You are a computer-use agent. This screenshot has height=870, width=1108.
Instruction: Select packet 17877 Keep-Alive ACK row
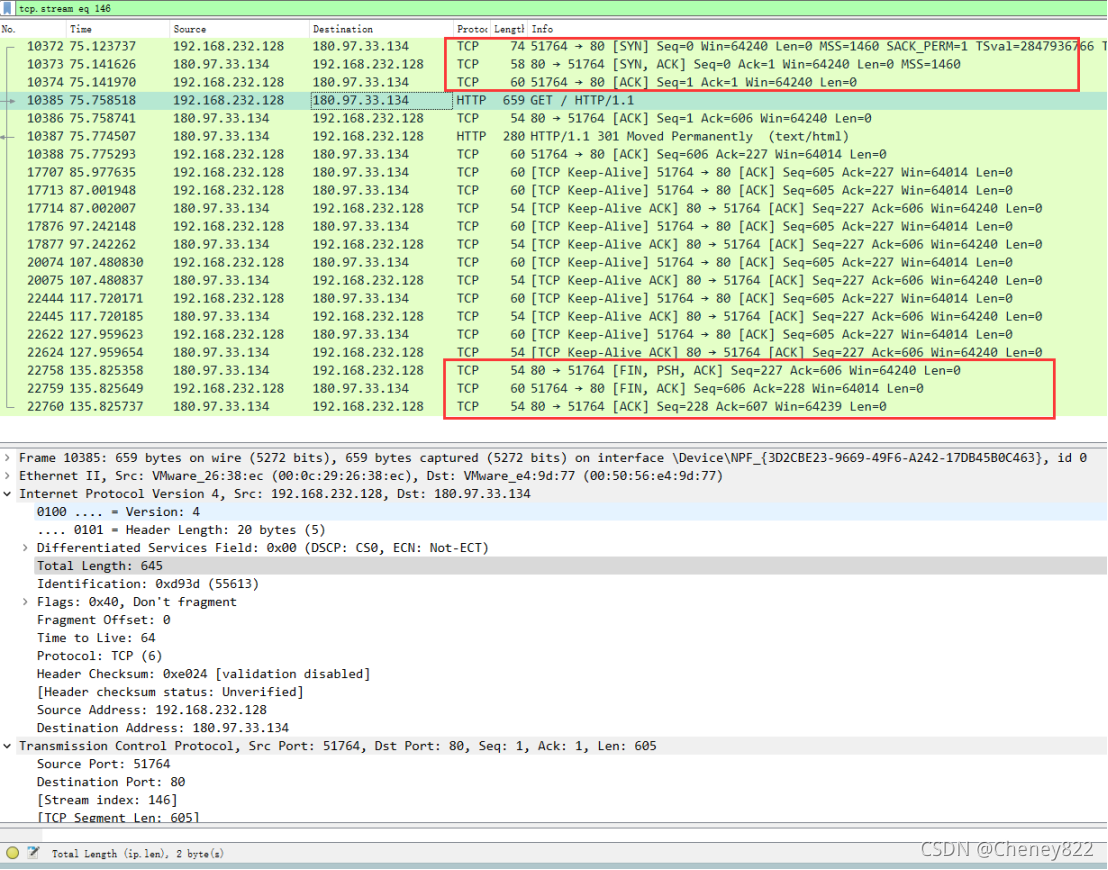tap(553, 245)
